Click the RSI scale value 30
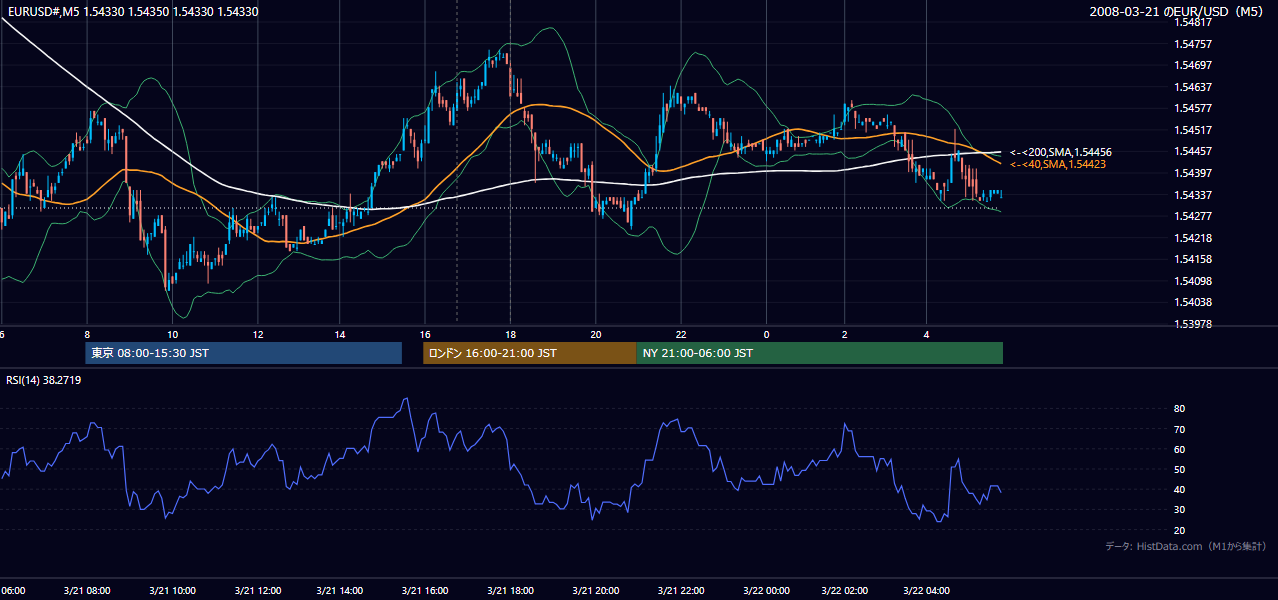 pos(1180,510)
